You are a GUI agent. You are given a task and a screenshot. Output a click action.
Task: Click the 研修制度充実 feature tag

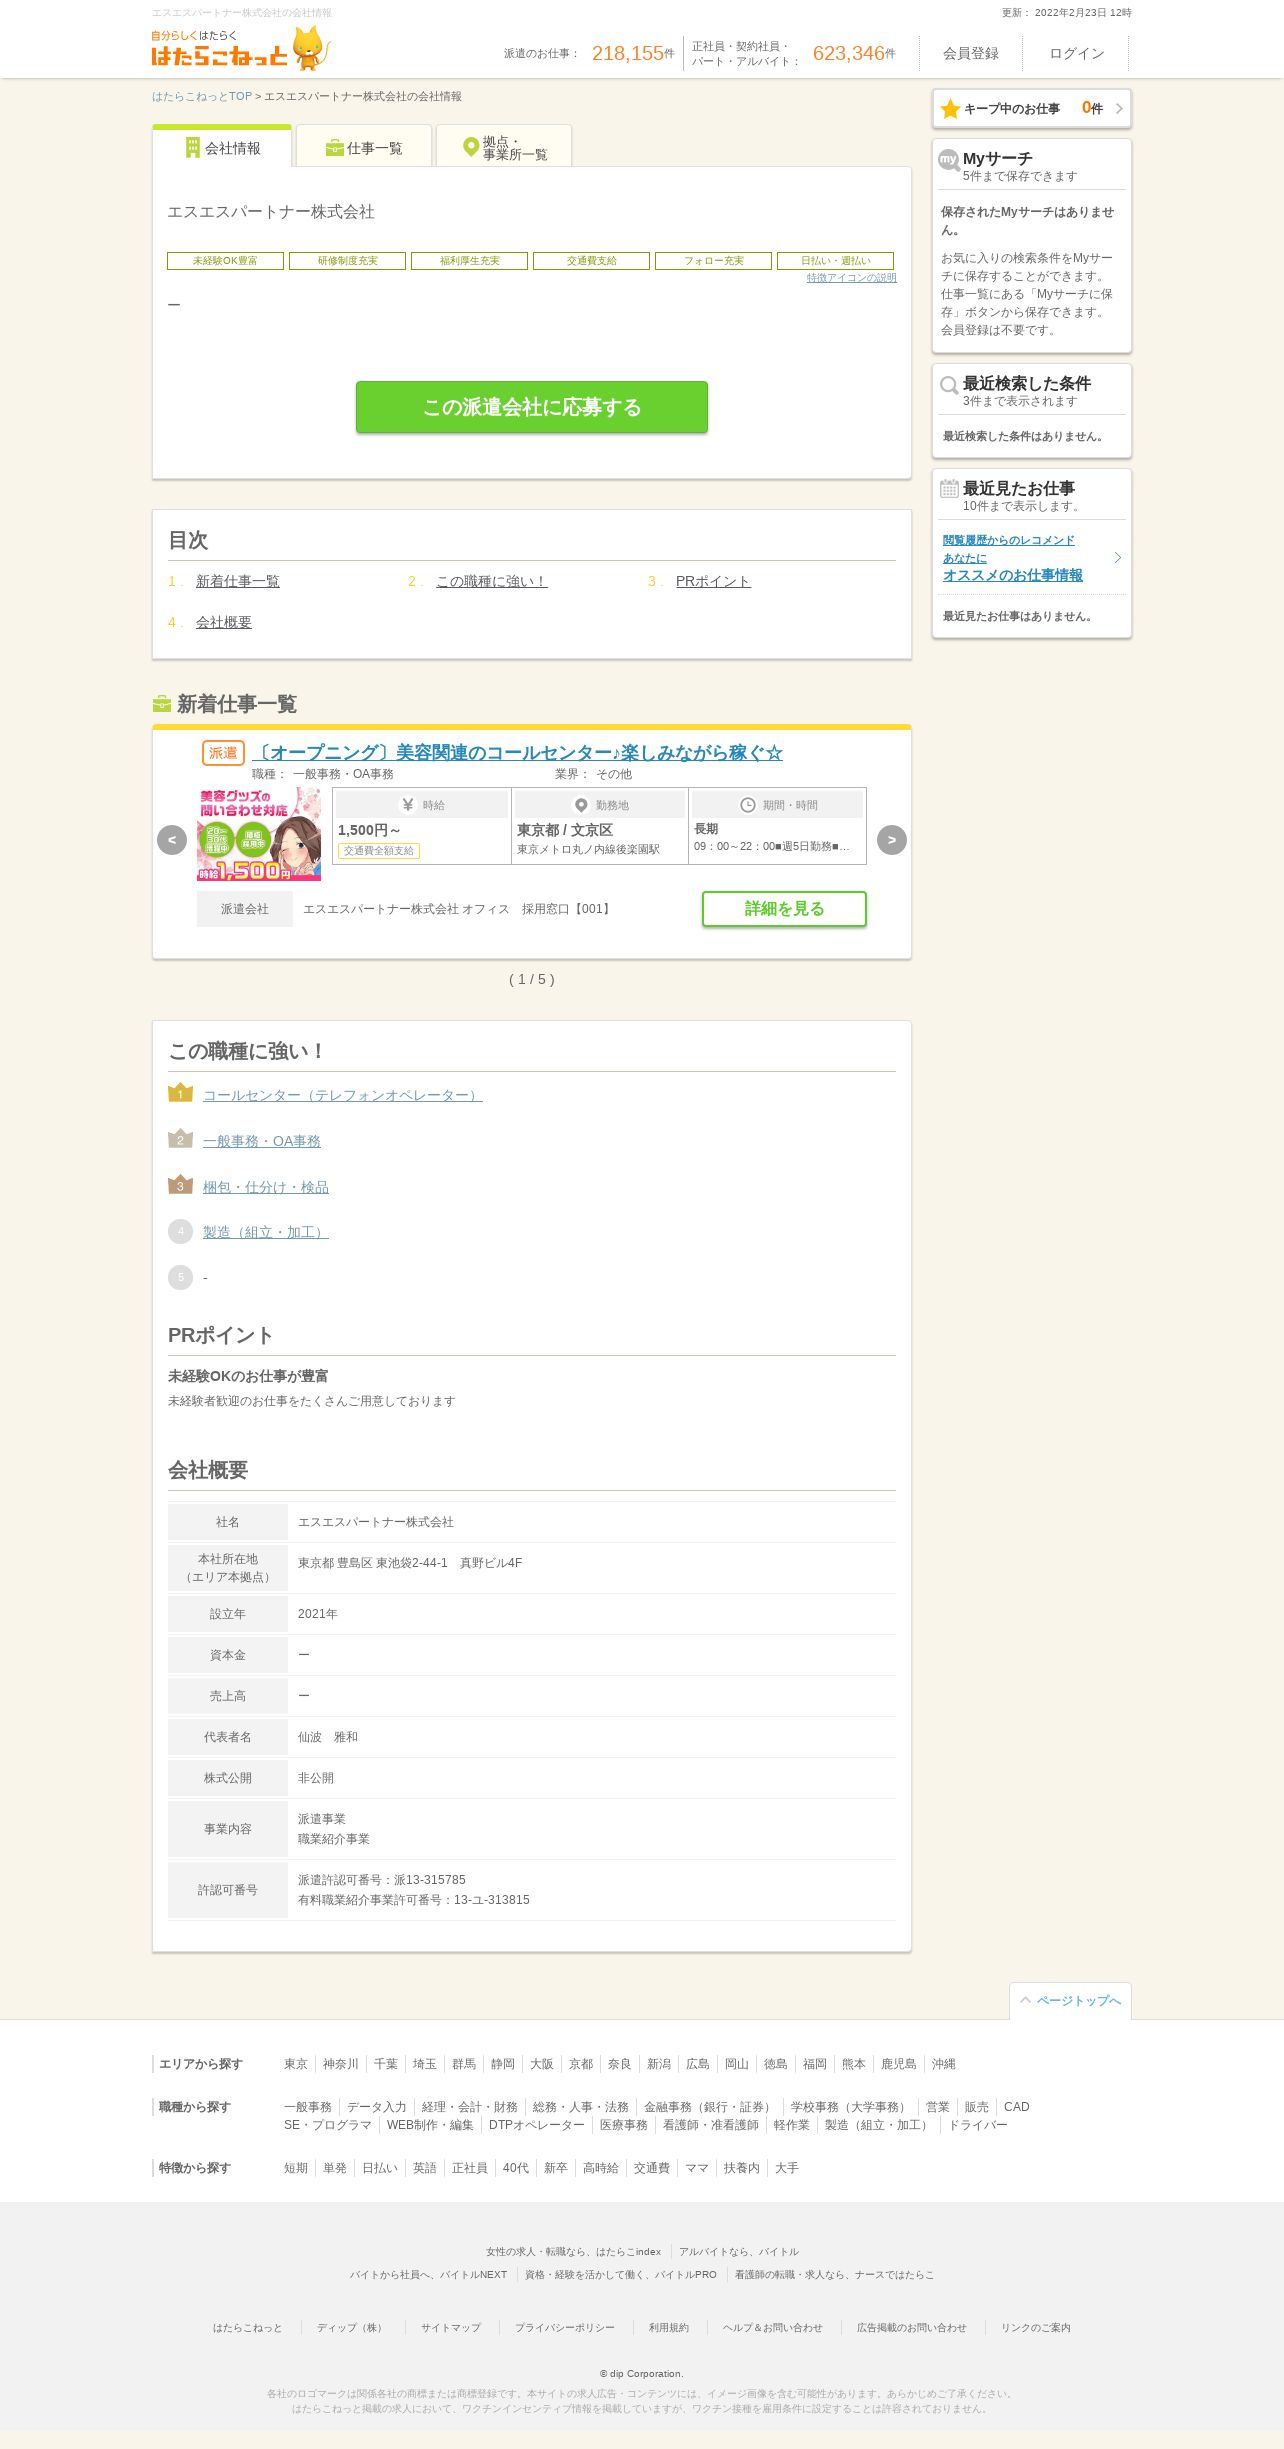(x=347, y=261)
